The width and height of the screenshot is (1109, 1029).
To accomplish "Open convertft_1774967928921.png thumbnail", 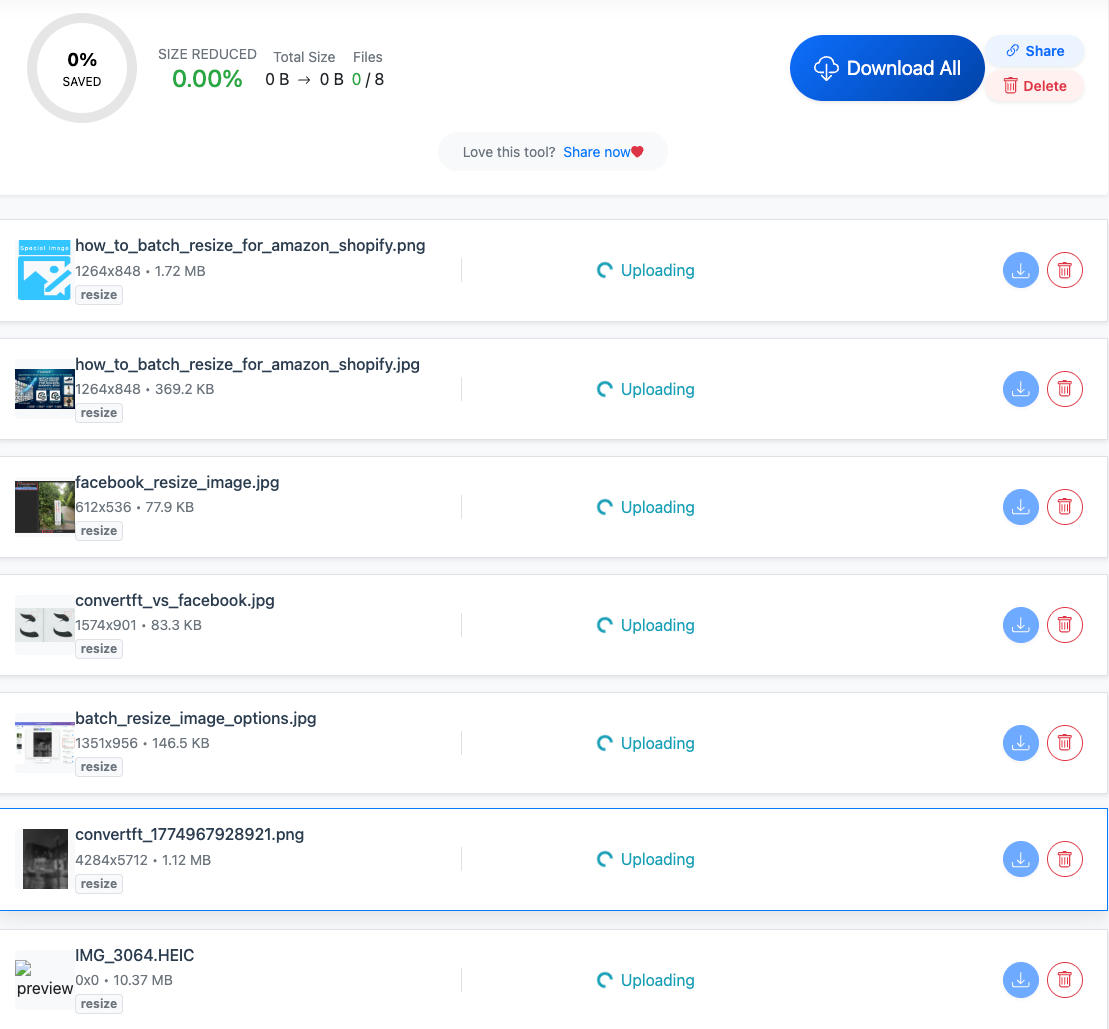I will coord(45,859).
